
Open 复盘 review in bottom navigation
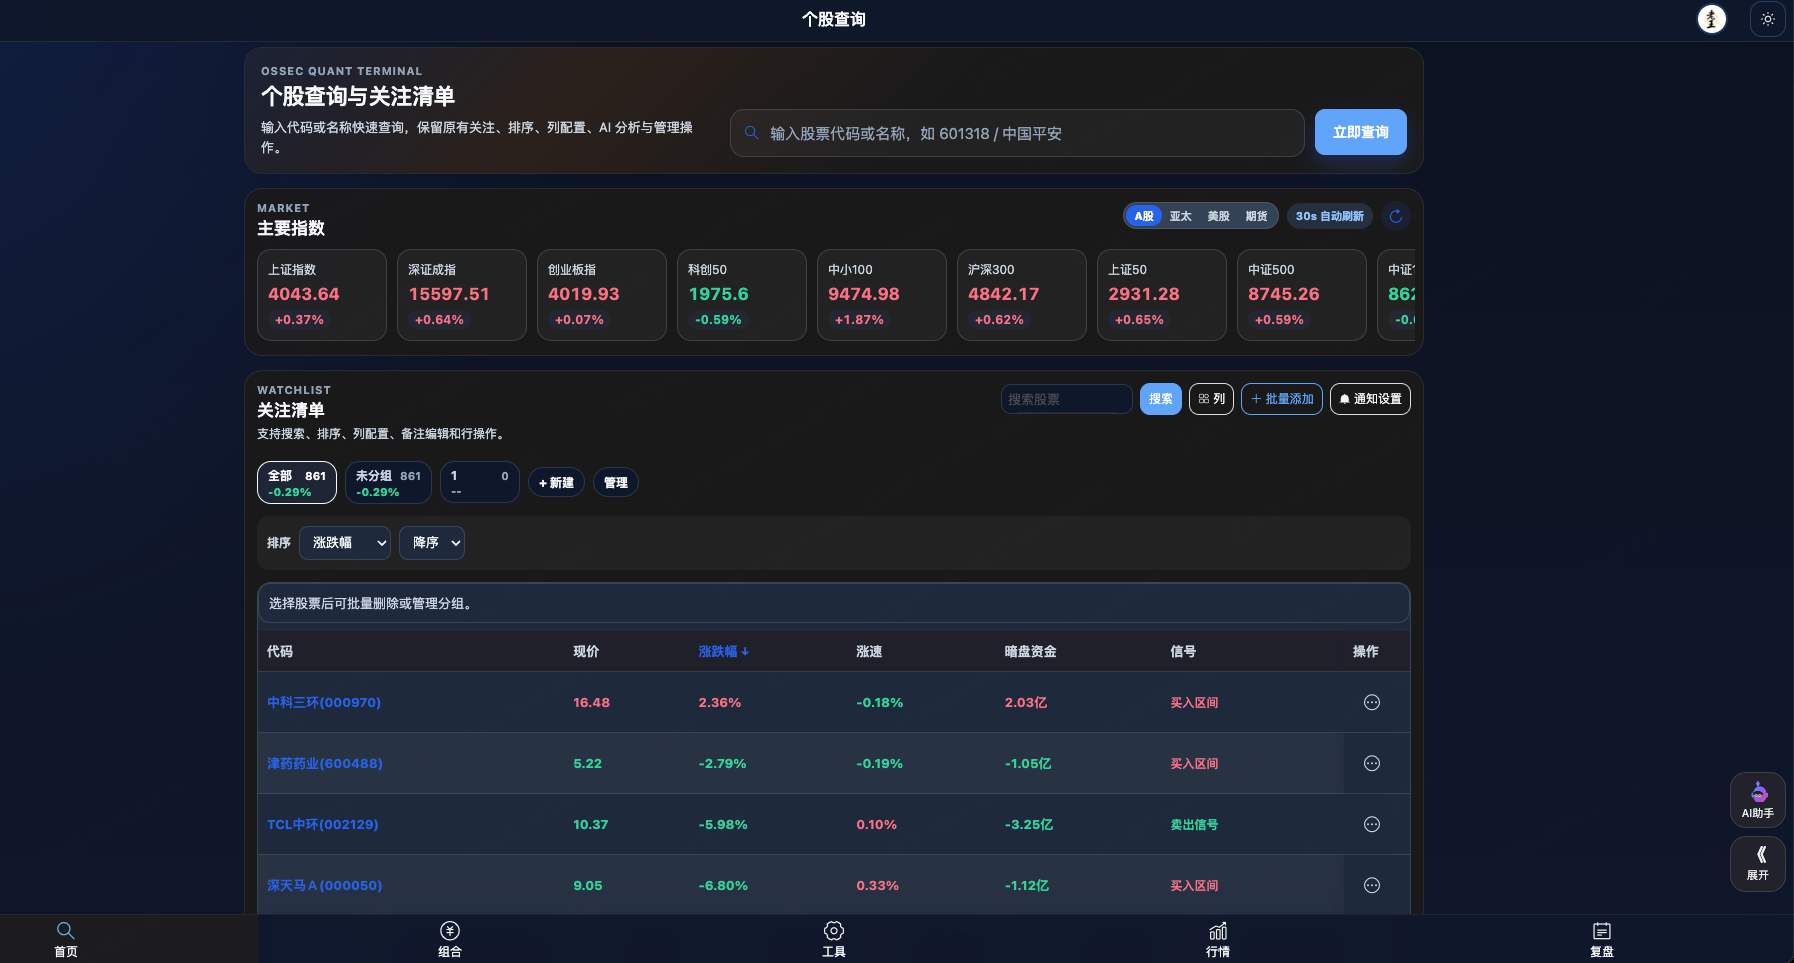[x=1602, y=939]
